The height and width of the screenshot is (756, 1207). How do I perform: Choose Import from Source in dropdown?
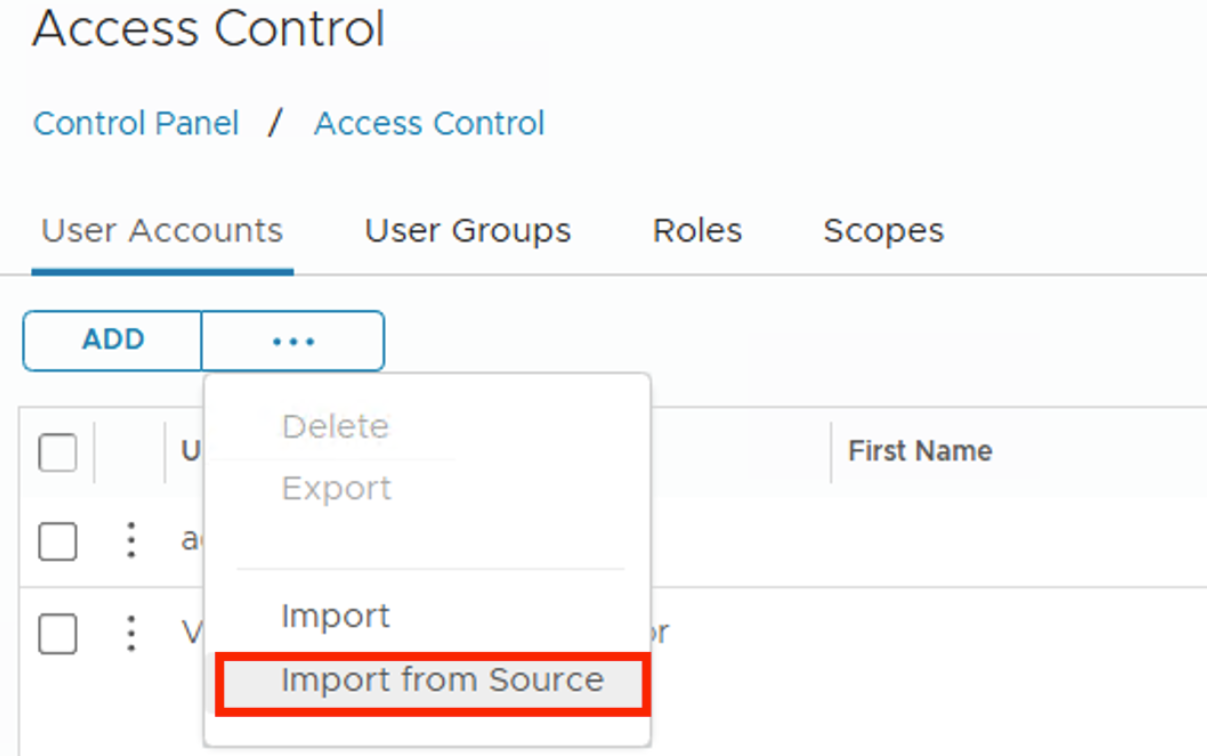[442, 680]
